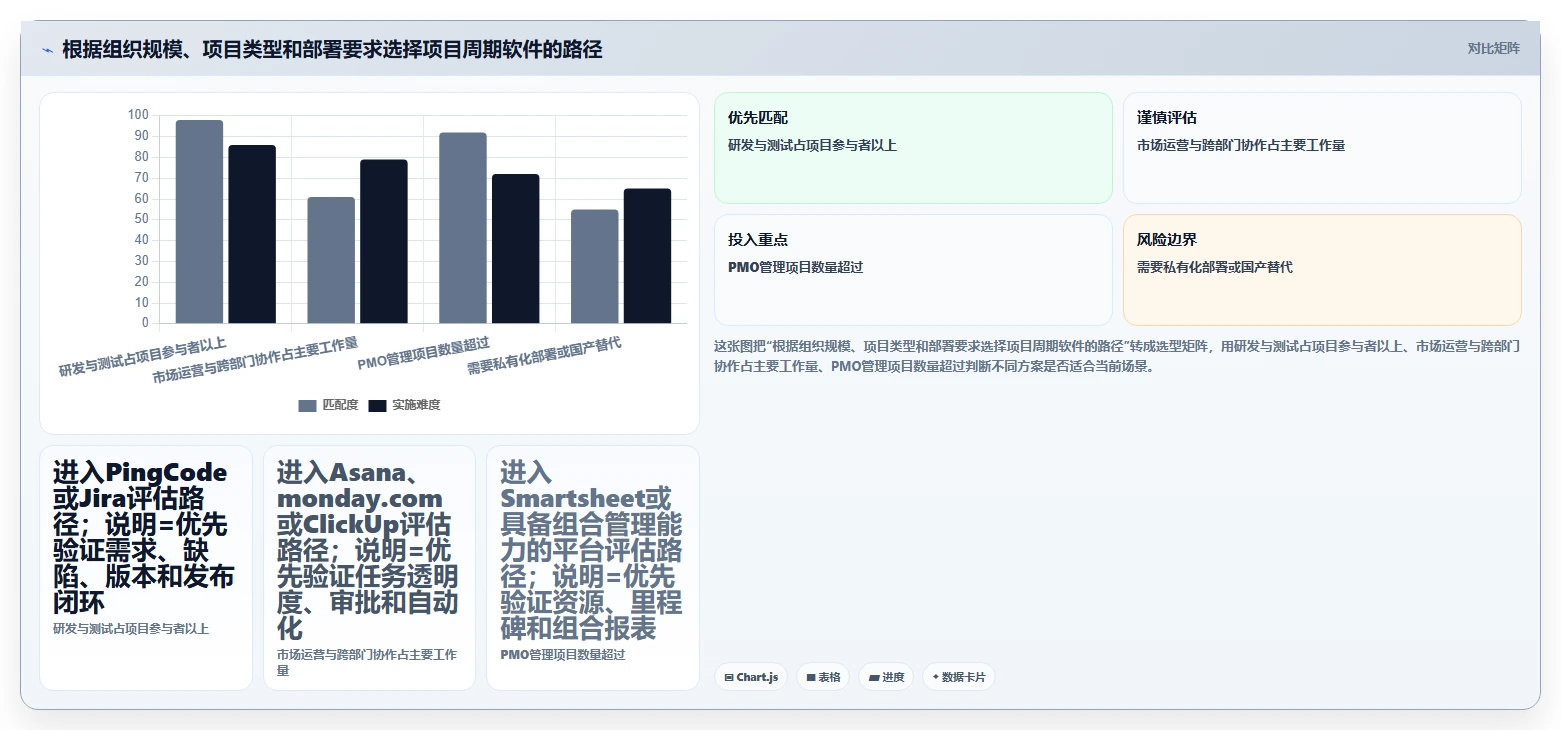Click the 风险边界 card heading
This screenshot has width=1561, height=730.
[x=1167, y=240]
